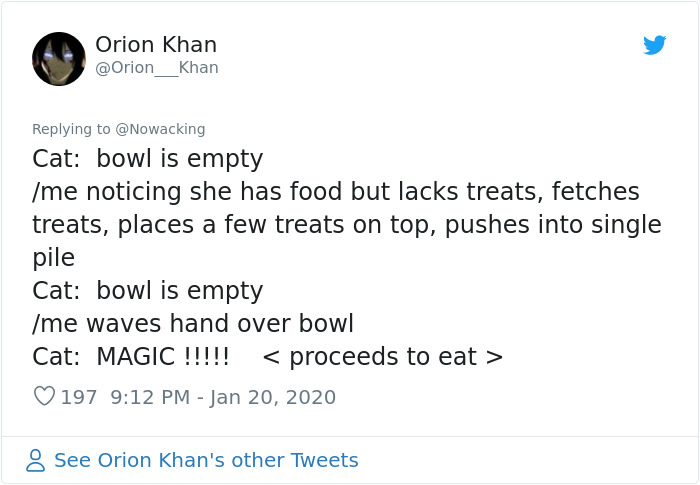Click the 'Replying to' label

[72, 129]
